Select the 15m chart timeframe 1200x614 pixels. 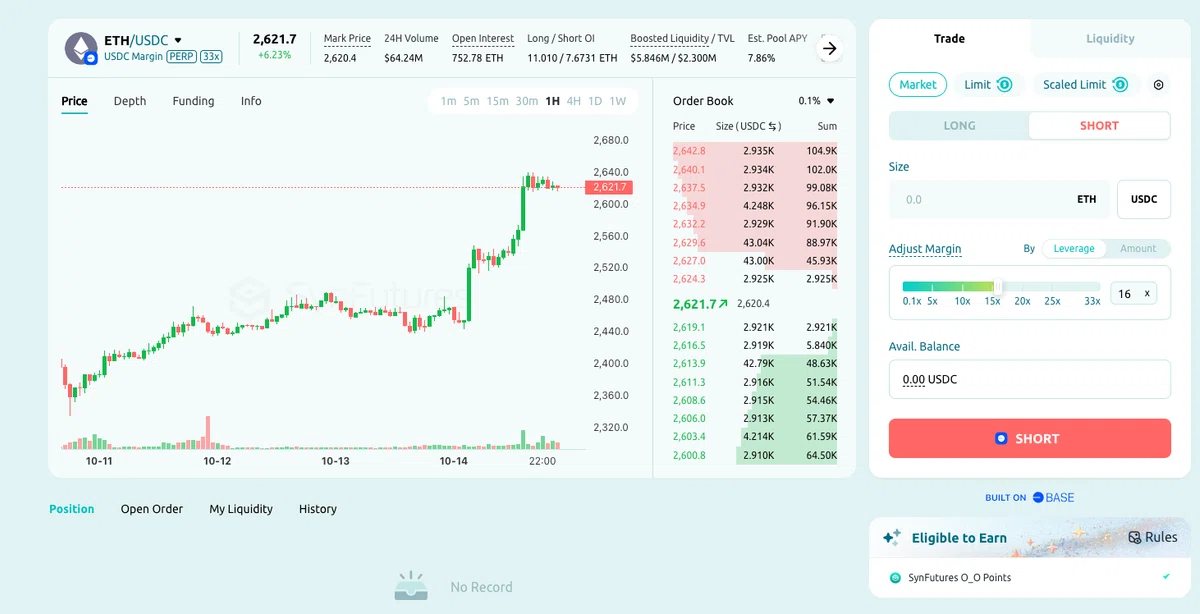[497, 101]
